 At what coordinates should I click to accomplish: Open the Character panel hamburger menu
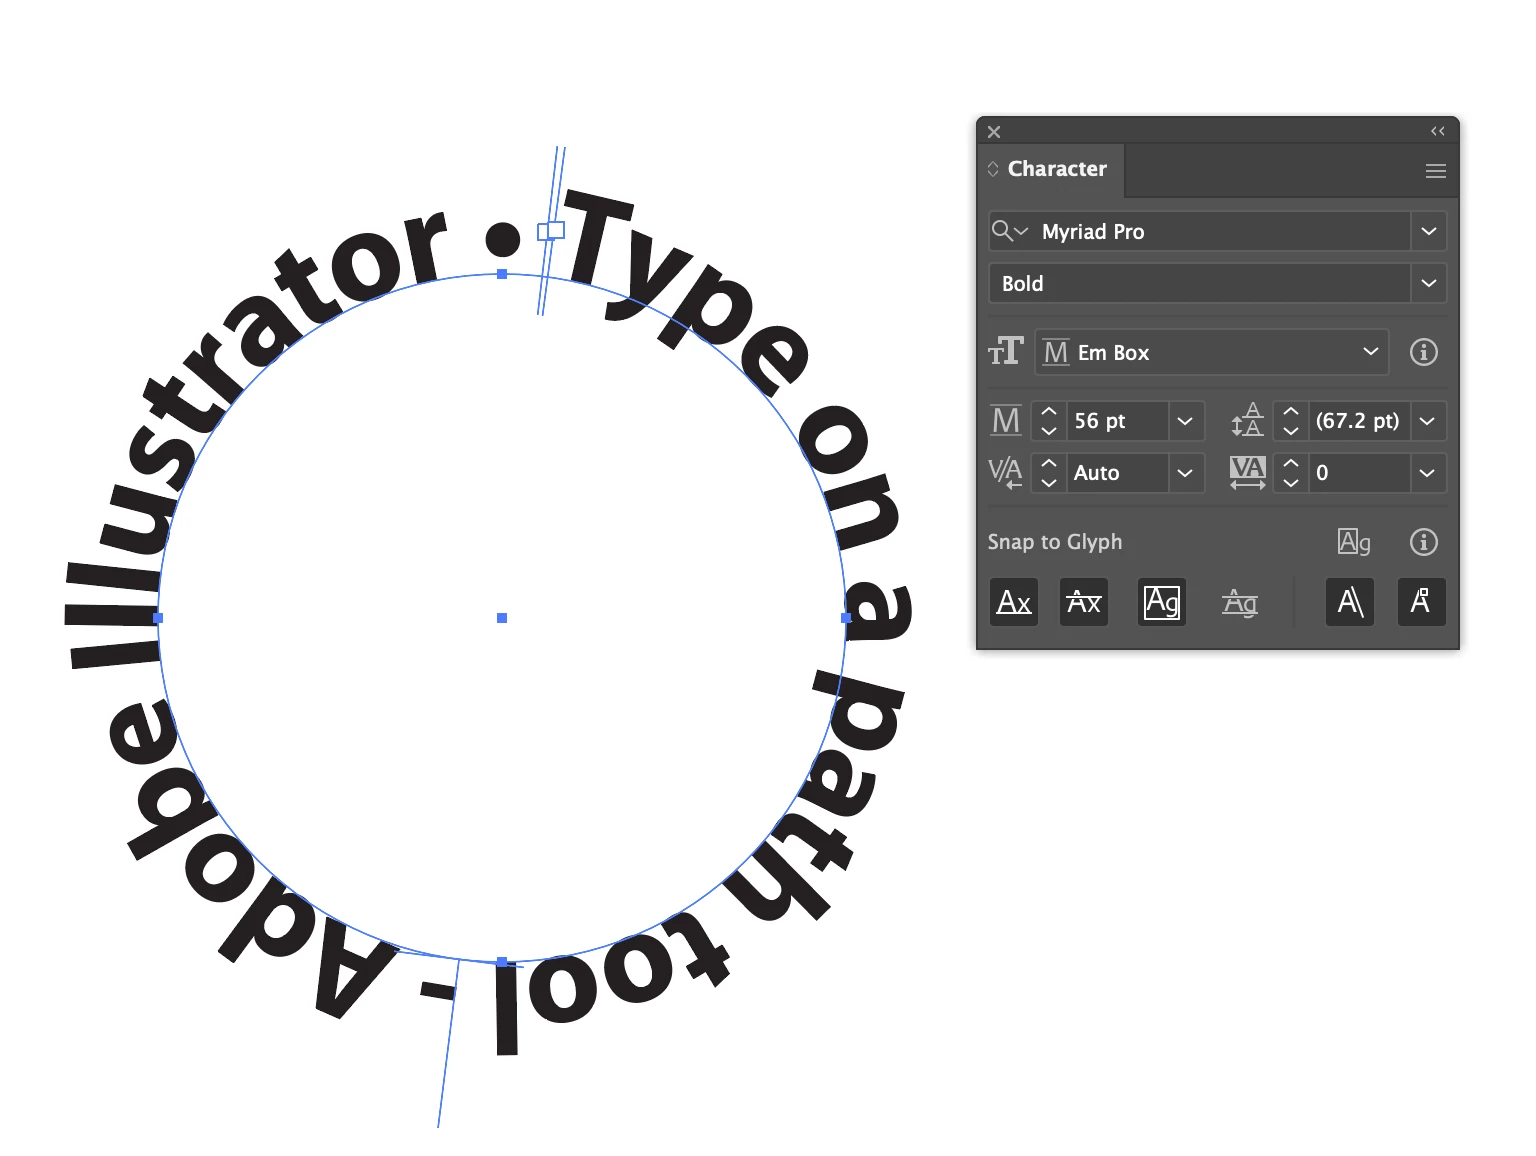[1435, 171]
